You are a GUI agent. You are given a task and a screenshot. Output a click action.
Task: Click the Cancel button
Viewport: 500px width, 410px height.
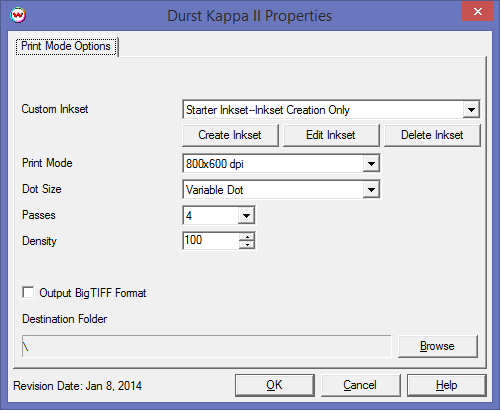(x=360, y=385)
